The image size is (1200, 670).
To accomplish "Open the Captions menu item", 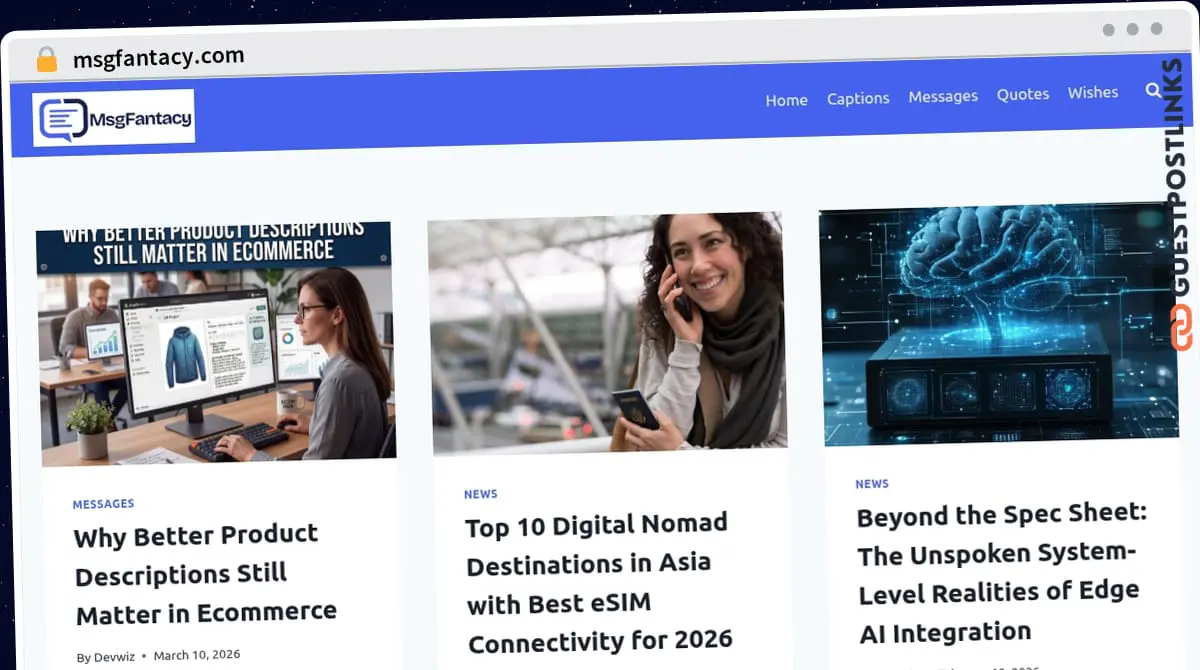I will pos(858,98).
